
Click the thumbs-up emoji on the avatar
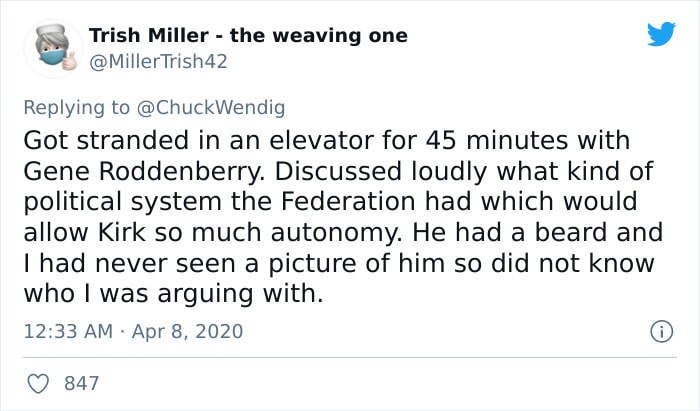[70, 61]
